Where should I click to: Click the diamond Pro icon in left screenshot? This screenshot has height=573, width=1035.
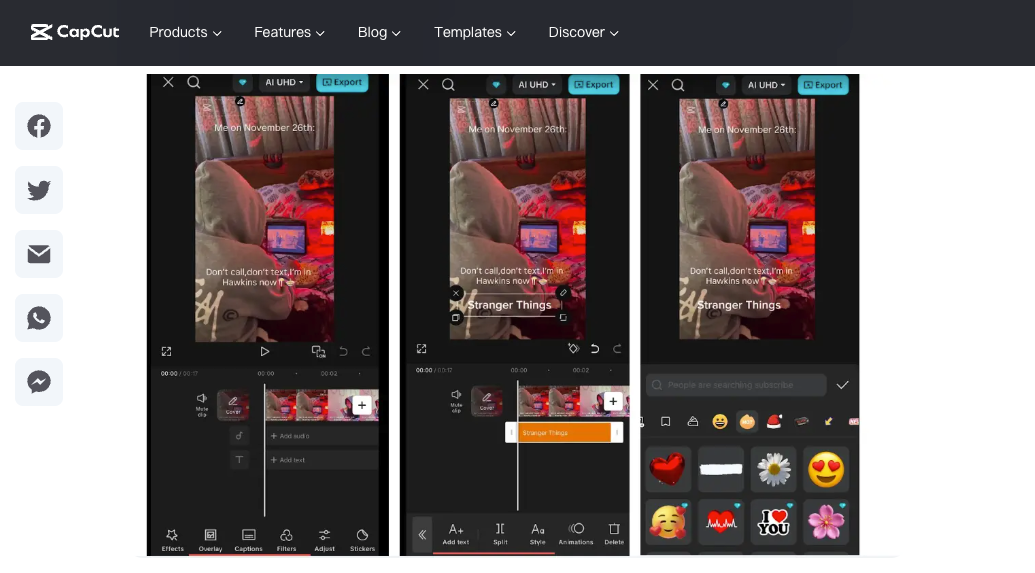tap(242, 83)
